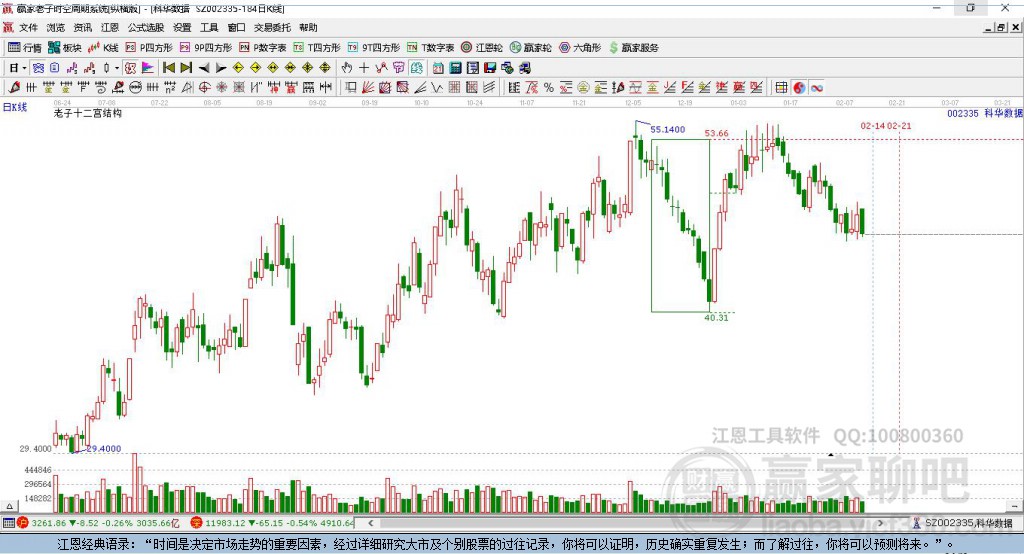
Task: Activate the crosshair cursor tool
Action: pos(364,68)
